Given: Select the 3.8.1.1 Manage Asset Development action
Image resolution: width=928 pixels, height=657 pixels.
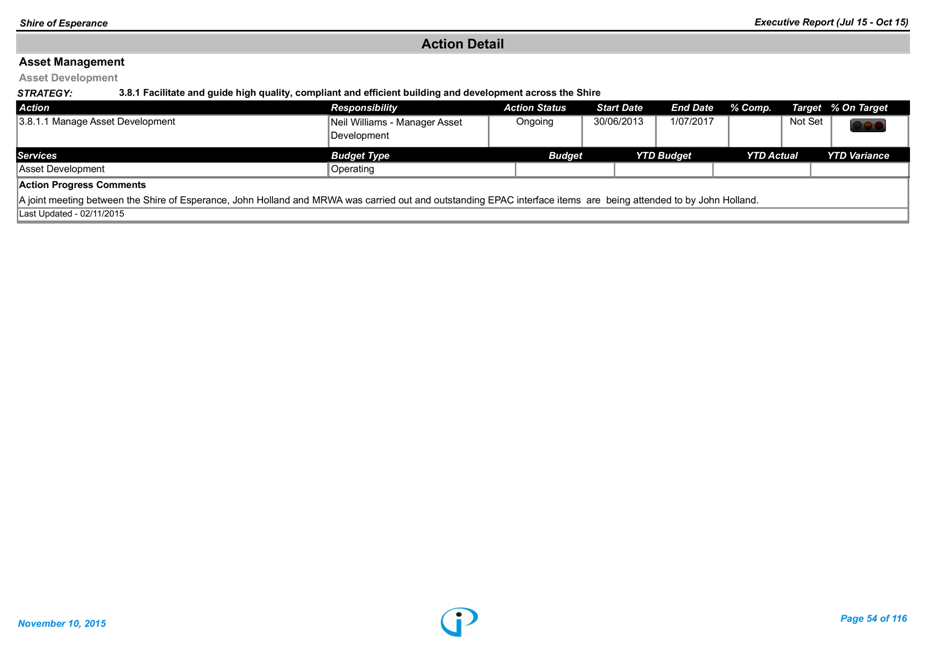Looking at the screenshot, I should click(x=97, y=121).
